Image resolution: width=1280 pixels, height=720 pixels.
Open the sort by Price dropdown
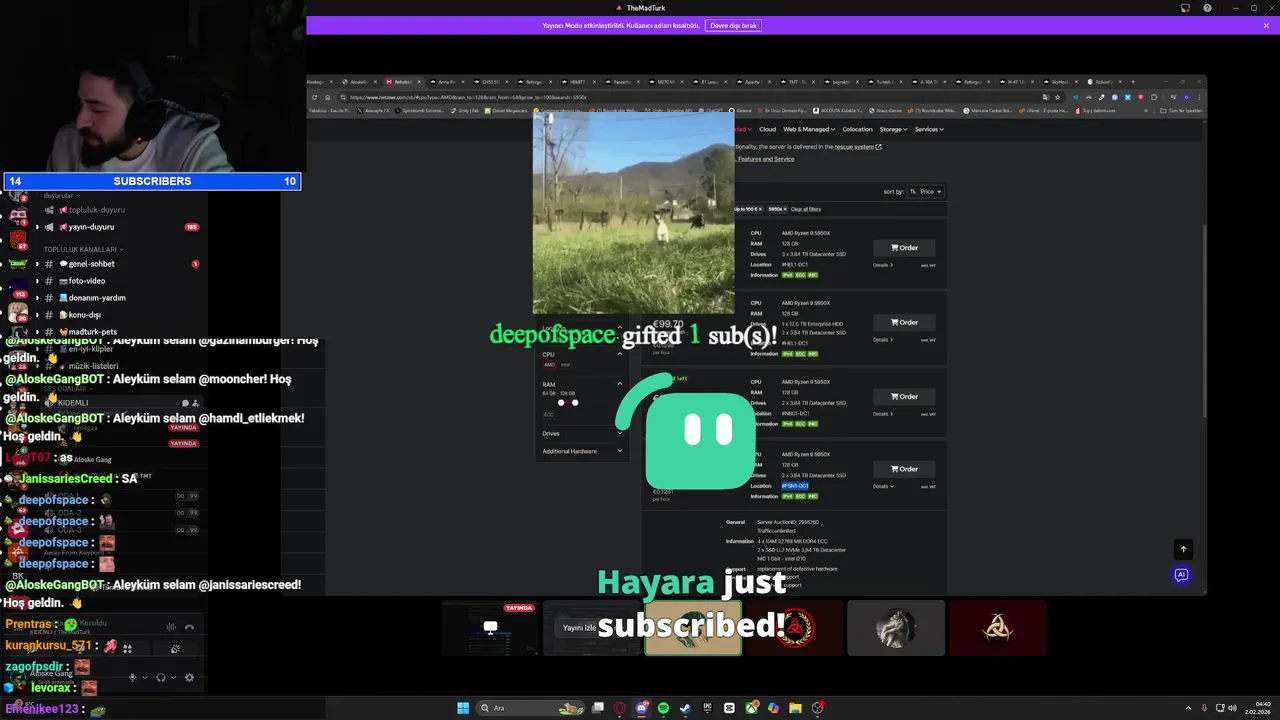(925, 191)
